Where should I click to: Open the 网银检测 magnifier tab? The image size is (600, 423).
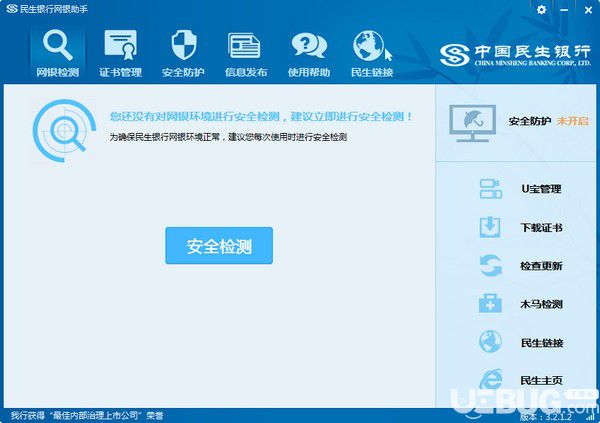58,53
